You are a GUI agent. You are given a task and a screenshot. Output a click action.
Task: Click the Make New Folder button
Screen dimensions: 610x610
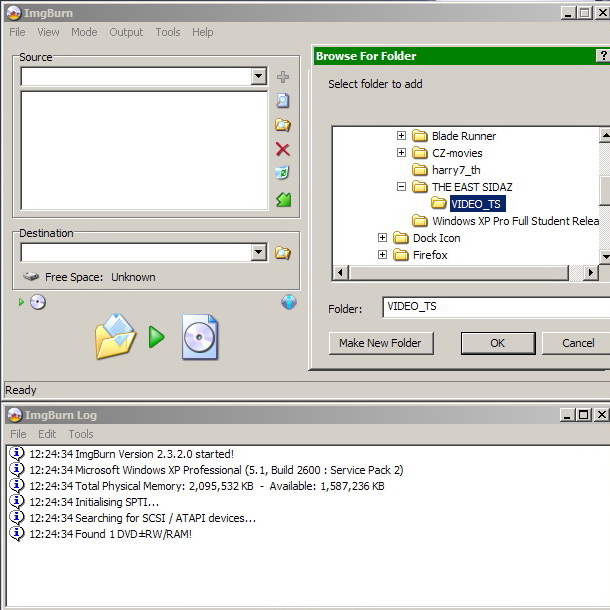tap(381, 343)
